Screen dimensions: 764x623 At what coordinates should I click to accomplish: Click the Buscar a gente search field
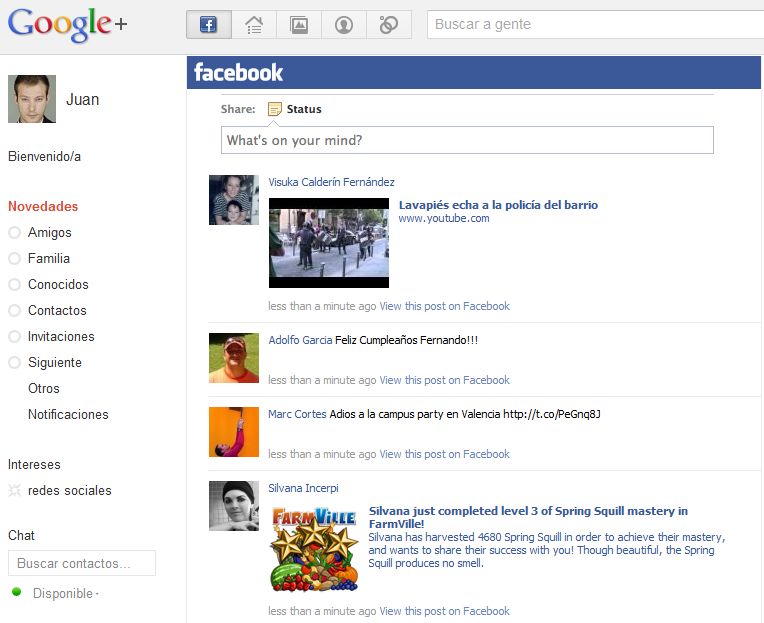[595, 24]
